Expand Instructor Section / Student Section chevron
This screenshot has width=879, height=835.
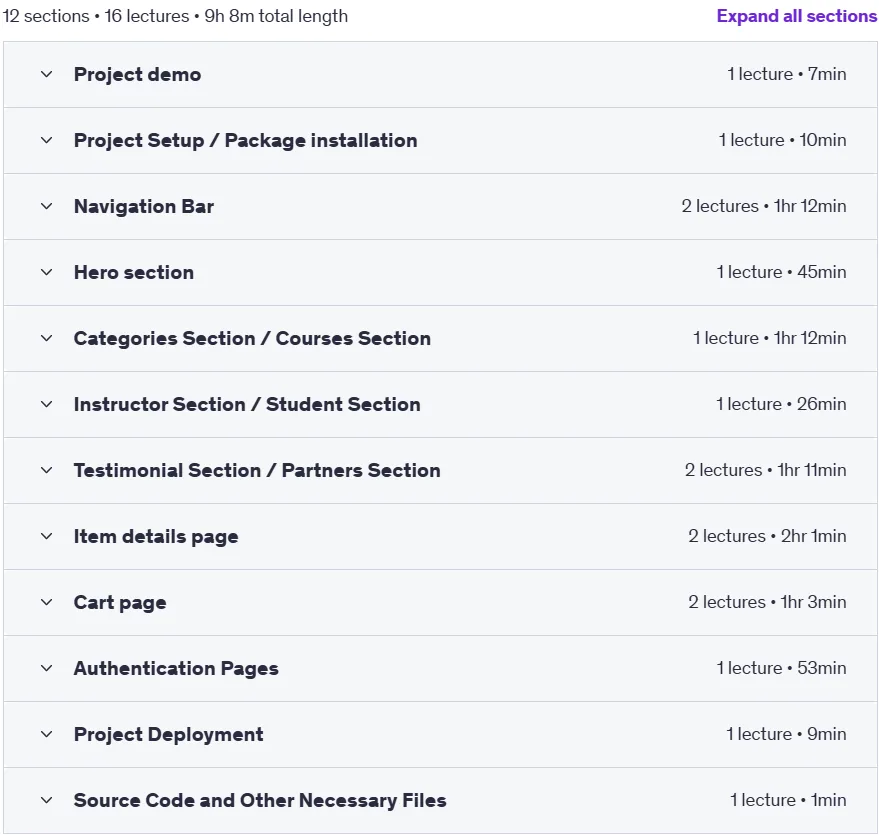pyautogui.click(x=47, y=404)
